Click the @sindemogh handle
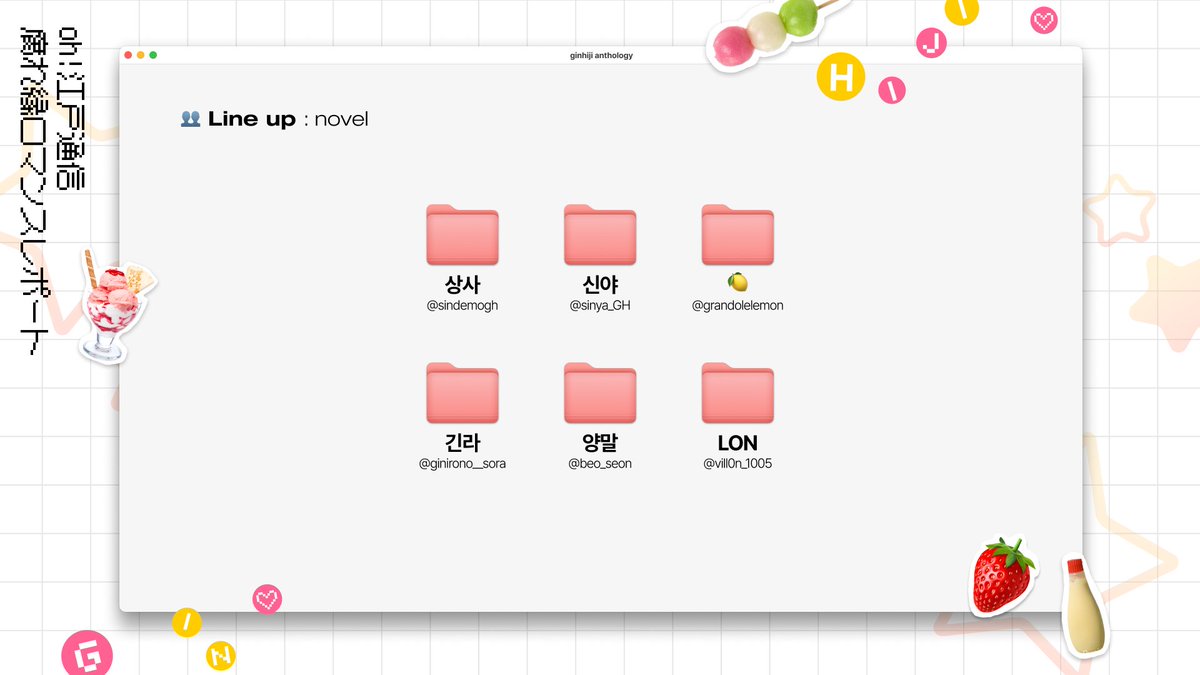This screenshot has width=1200, height=675. click(x=462, y=305)
